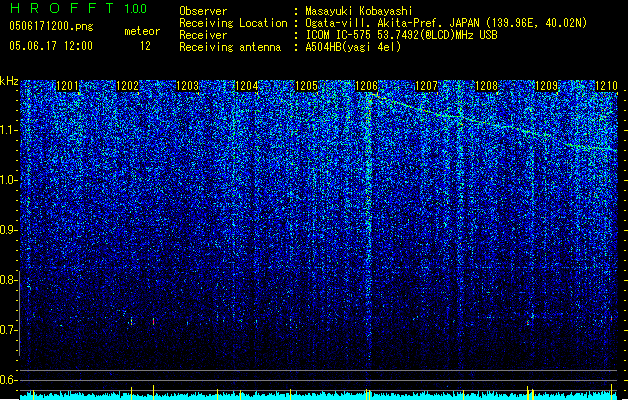Select the Ogata-vill. Akita-Pref. JAPAN location text
The width and height of the screenshot is (629, 400).
point(446,23)
